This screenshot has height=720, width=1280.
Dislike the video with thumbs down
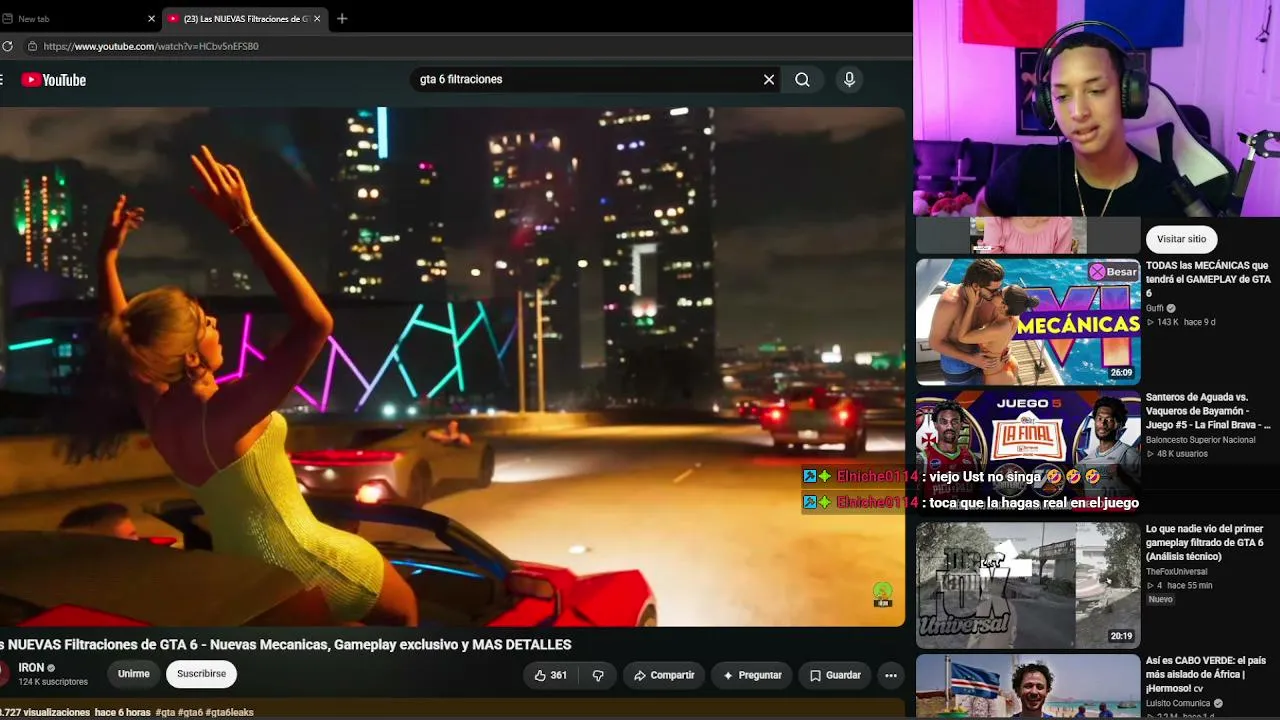click(598, 675)
